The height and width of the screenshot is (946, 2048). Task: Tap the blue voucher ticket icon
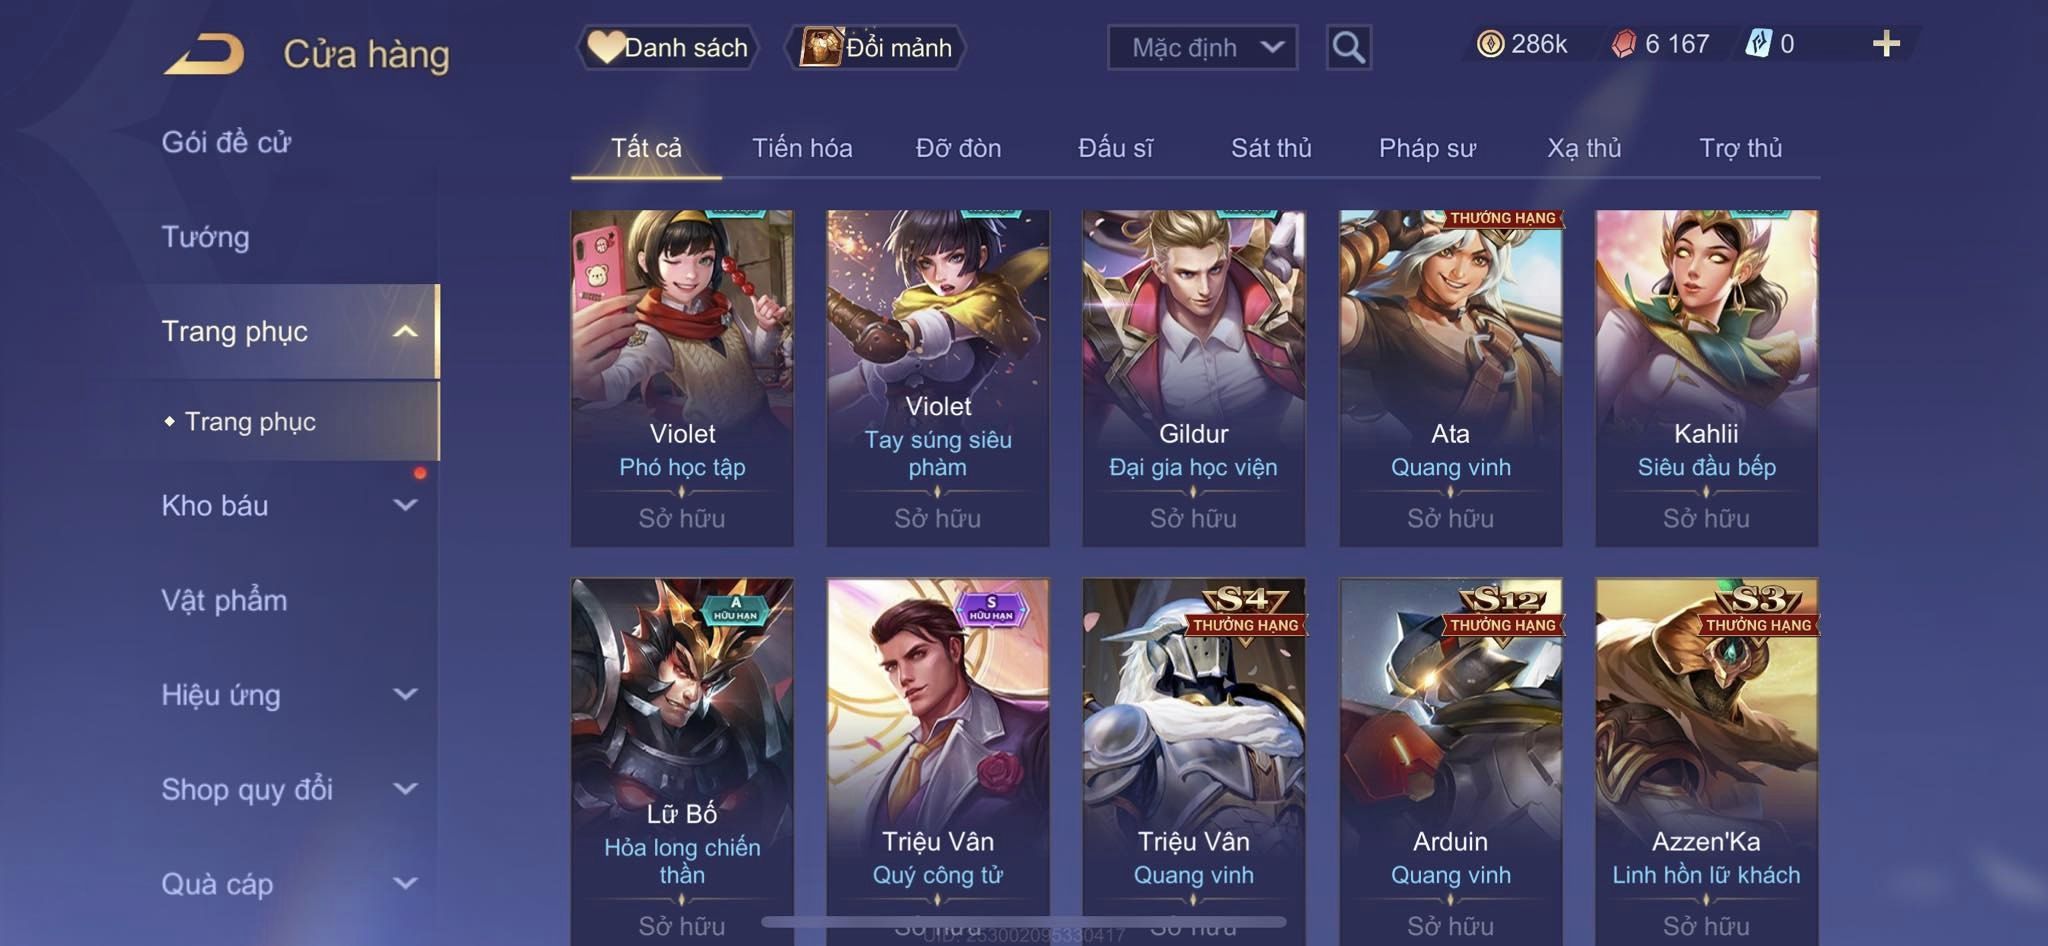(1758, 44)
